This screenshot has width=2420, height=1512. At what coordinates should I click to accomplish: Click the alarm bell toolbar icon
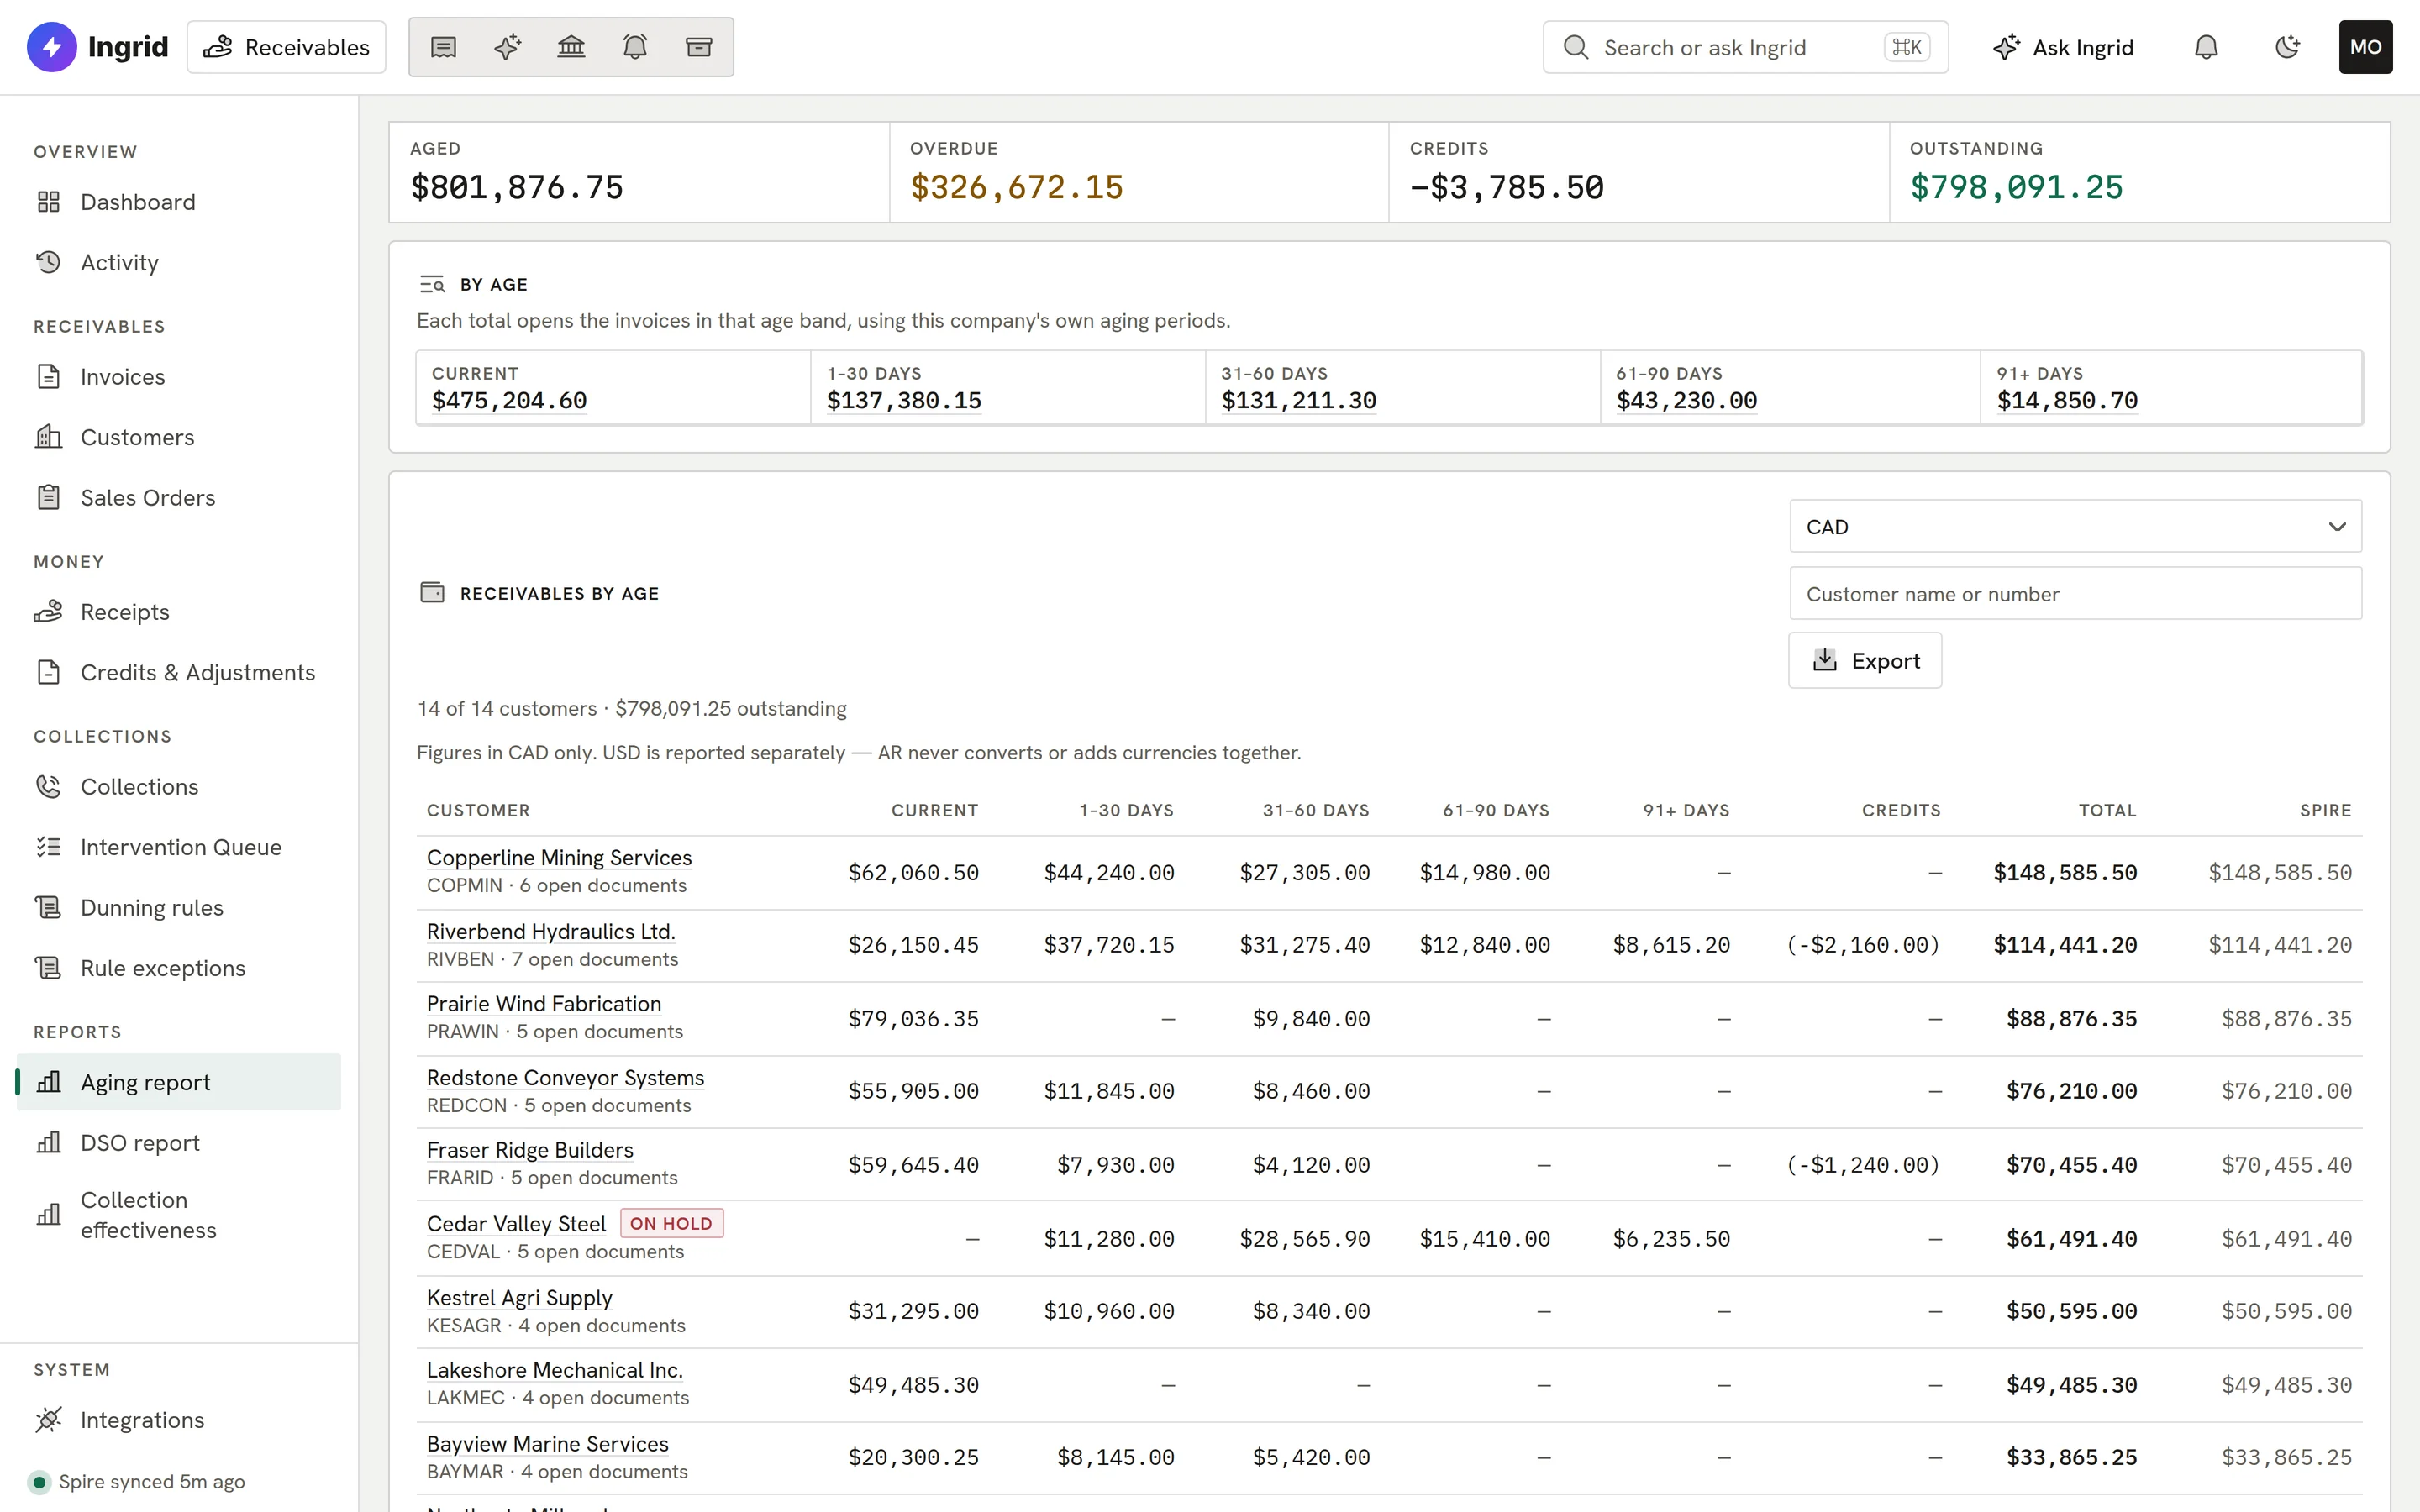(x=635, y=47)
